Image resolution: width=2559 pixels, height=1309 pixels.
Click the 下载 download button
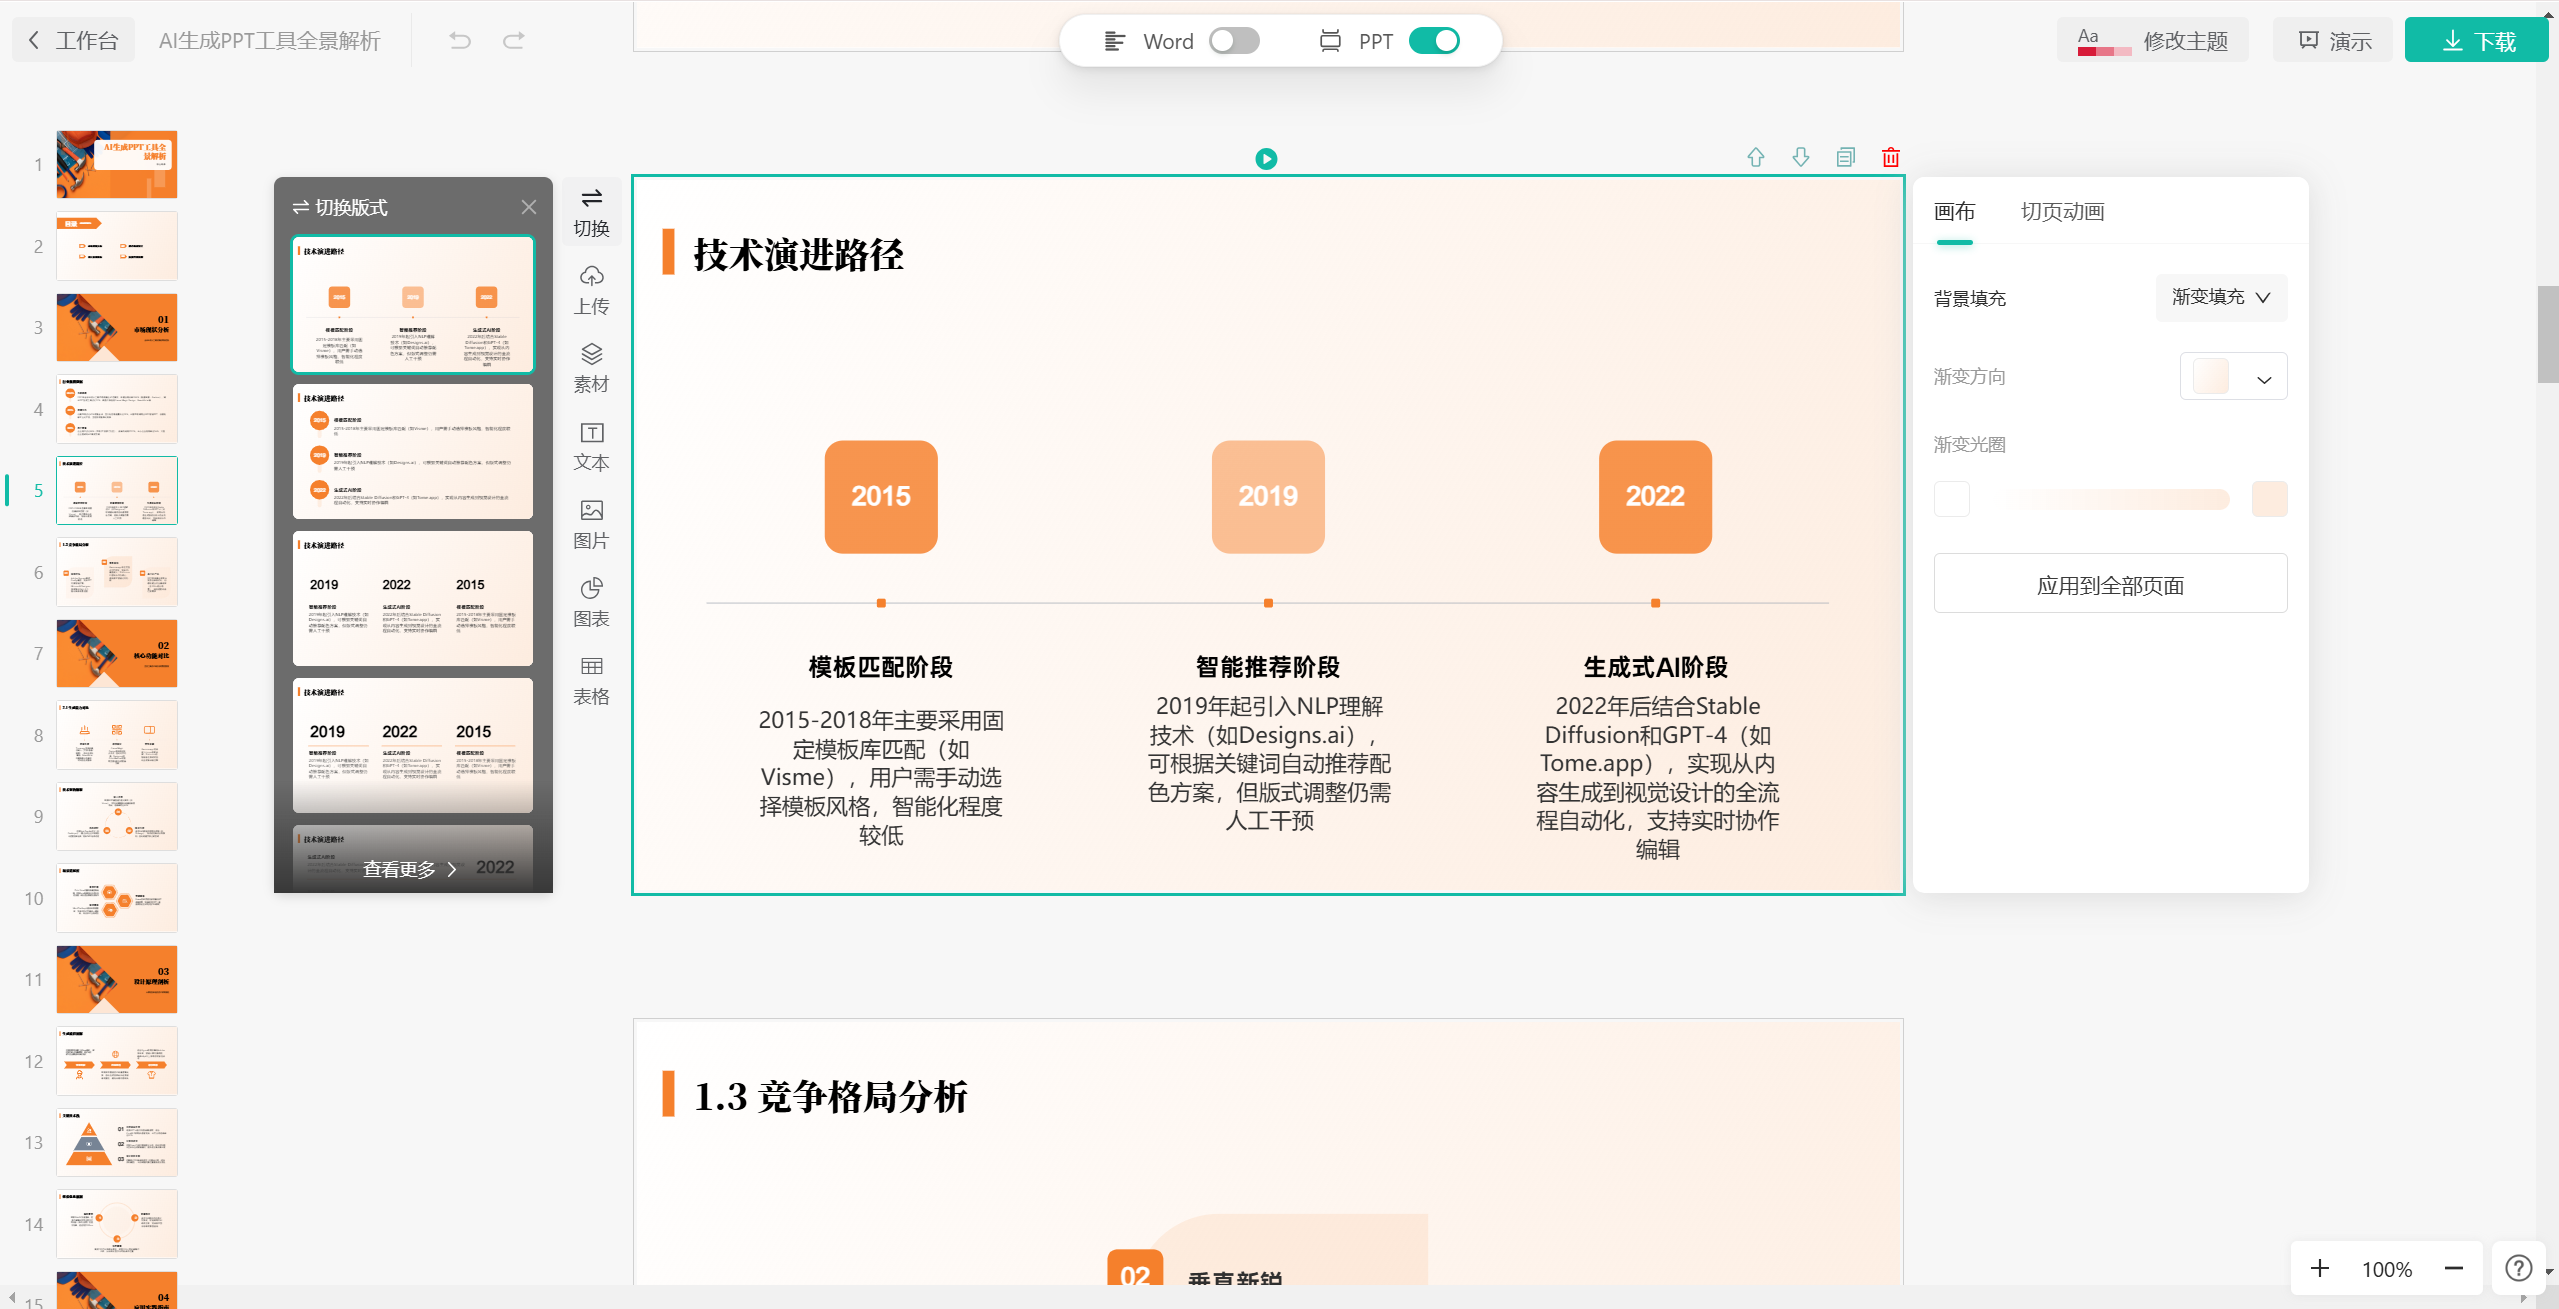tap(2477, 41)
